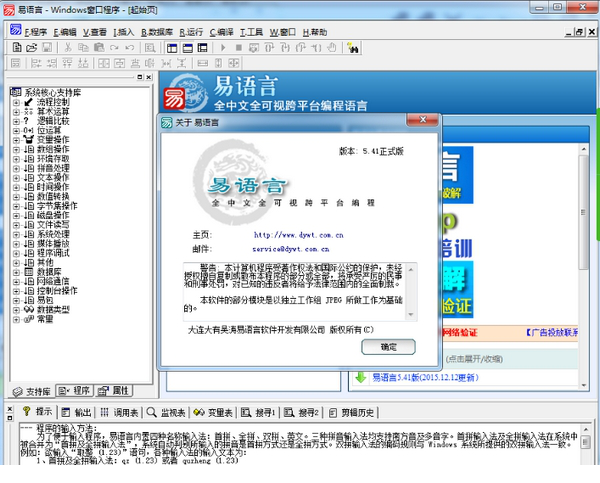Viewport: 600px width, 483px height.
Task: Toggle float on the bottom output panel
Action: 10,418
